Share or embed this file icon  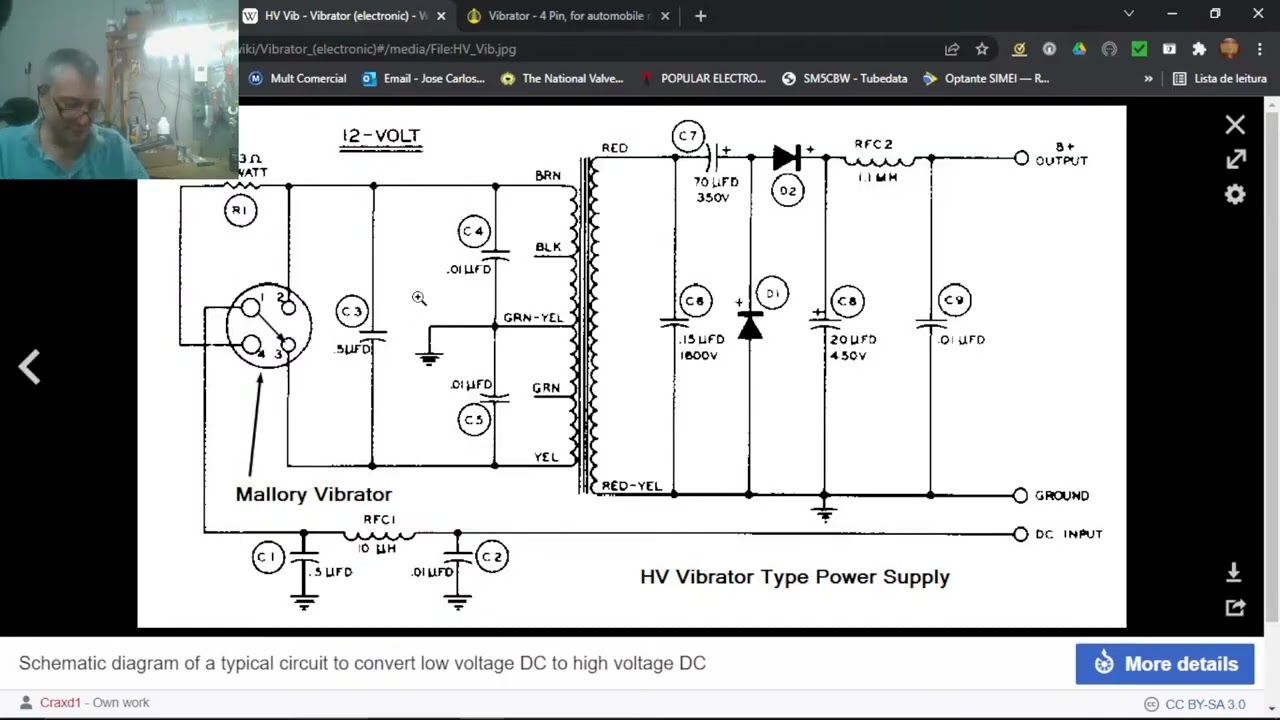click(1234, 607)
